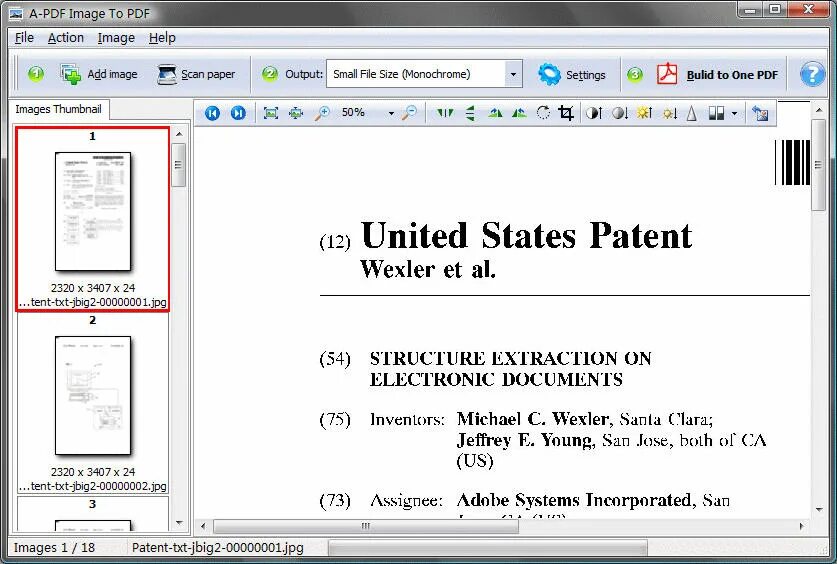This screenshot has width=837, height=564.
Task: Click preview vertical scroll down arrow
Action: [x=819, y=510]
